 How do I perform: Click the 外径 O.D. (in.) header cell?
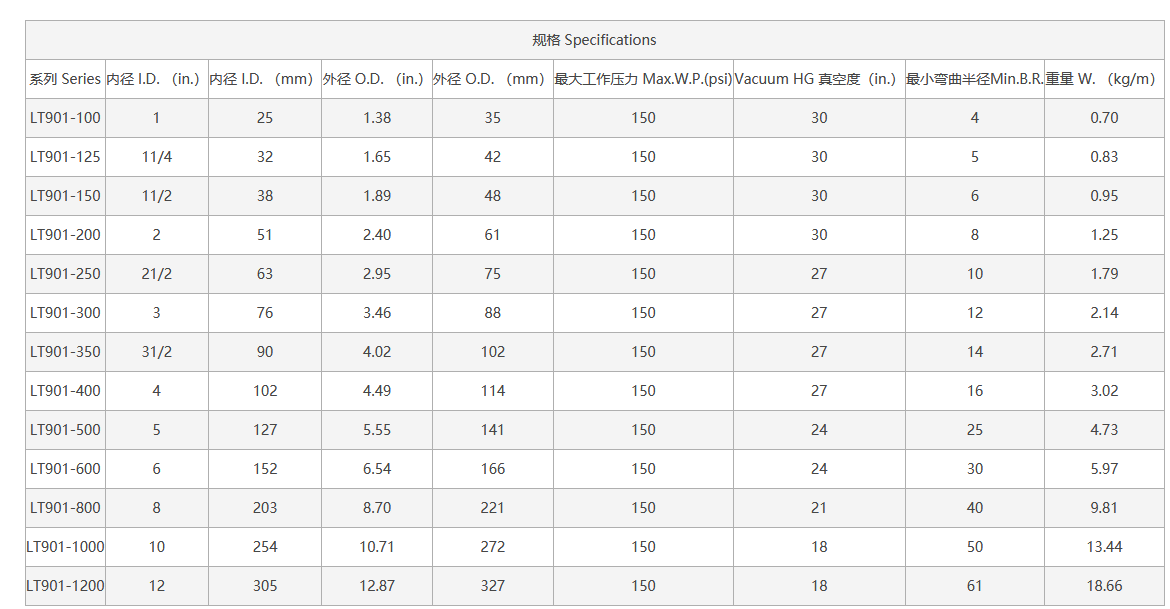click(x=377, y=79)
